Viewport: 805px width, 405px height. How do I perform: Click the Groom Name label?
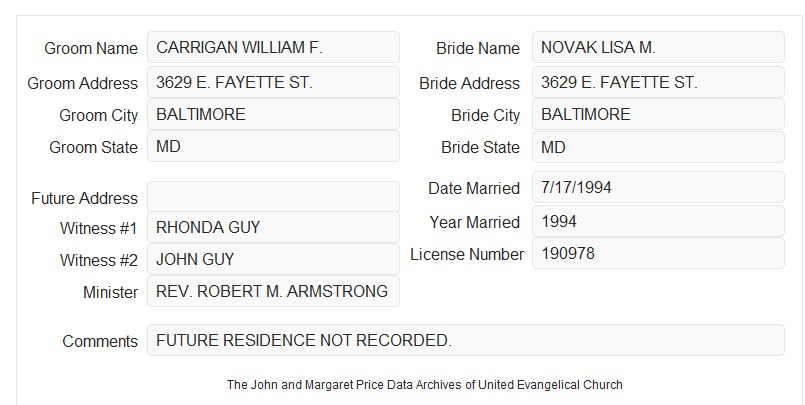tap(91, 48)
